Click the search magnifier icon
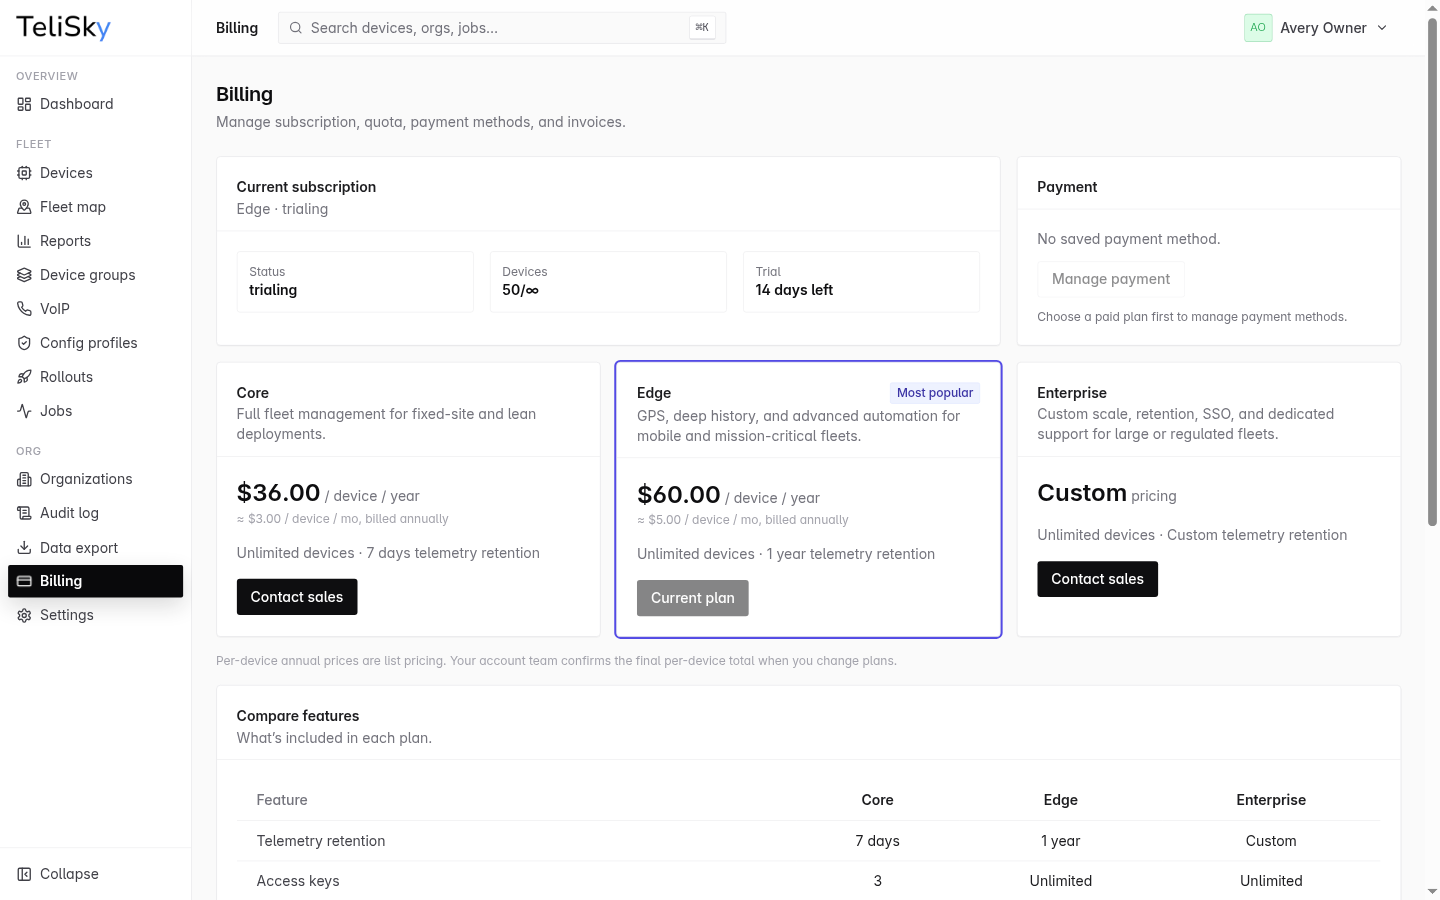 (x=296, y=28)
